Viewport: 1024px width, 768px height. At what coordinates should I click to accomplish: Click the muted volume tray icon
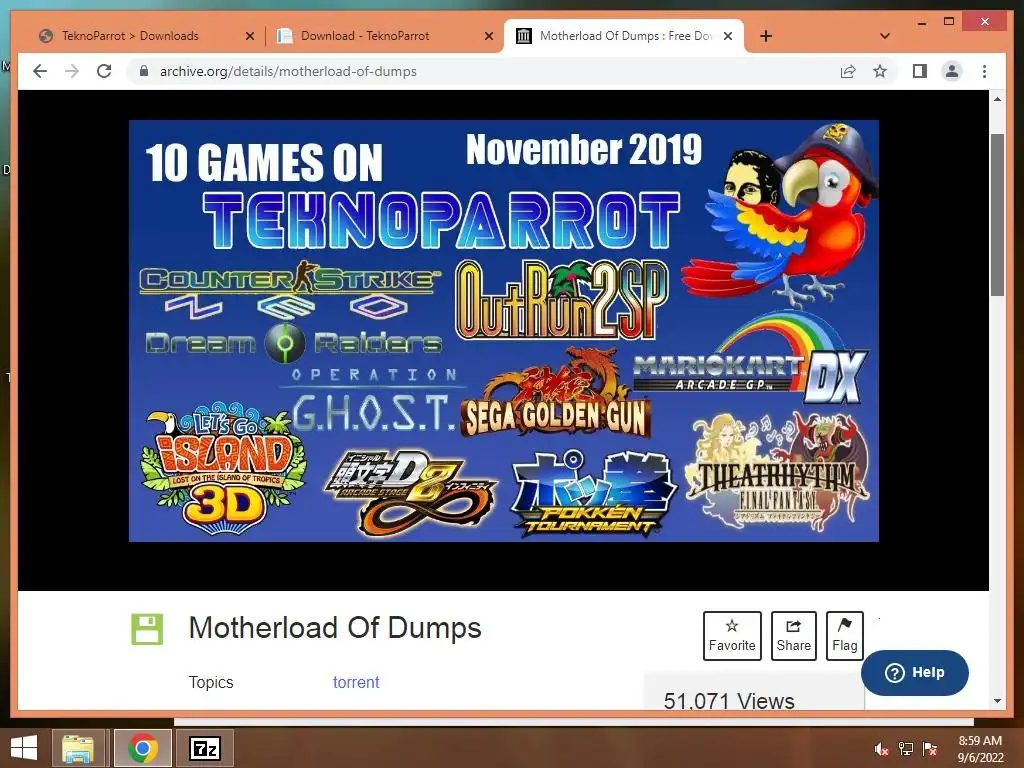tap(881, 749)
